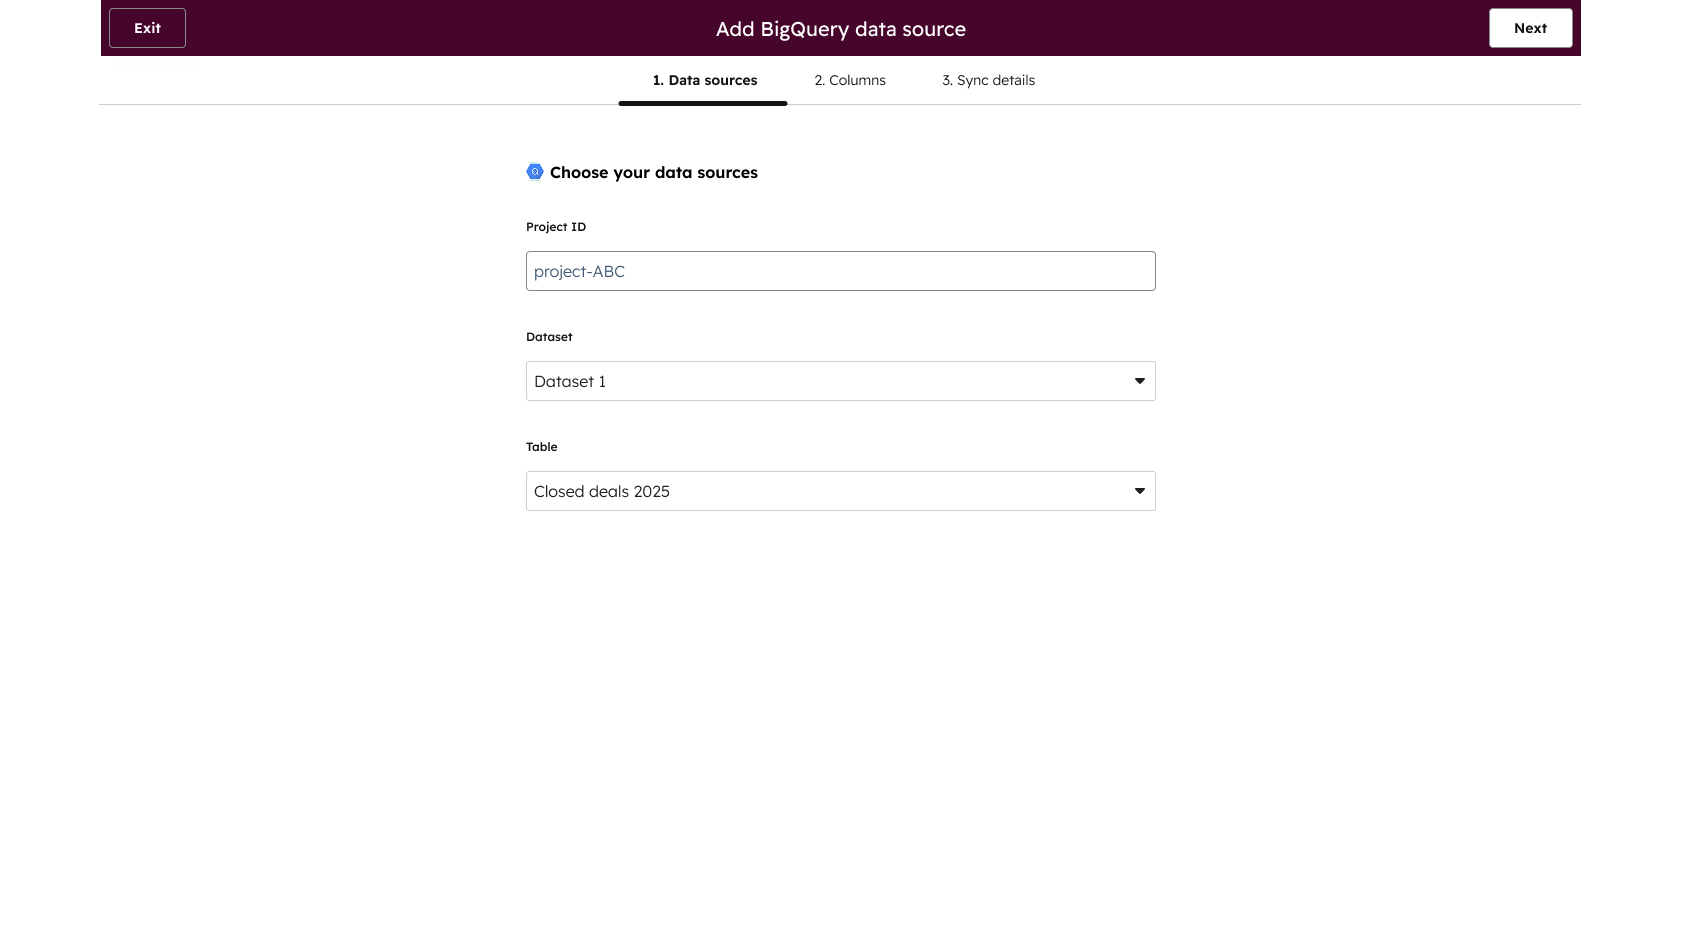The width and height of the screenshot is (1681, 946).
Task: Click the Exit button
Action: (x=146, y=28)
